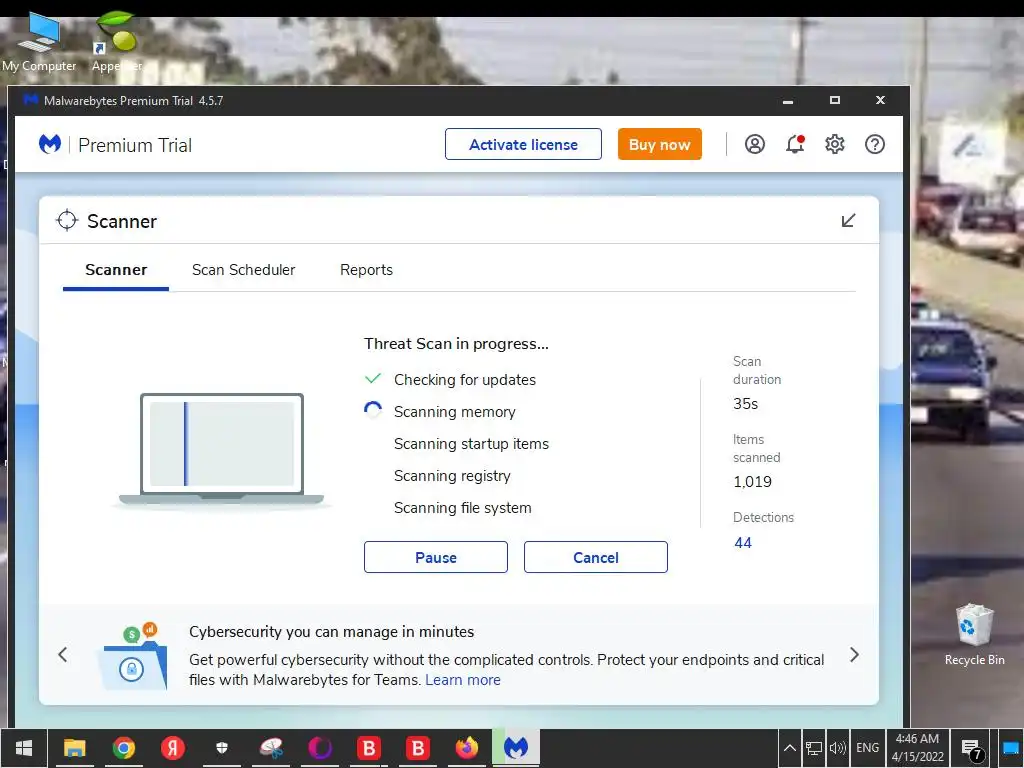
Task: Open the first red B taskbar icon
Action: (369, 748)
